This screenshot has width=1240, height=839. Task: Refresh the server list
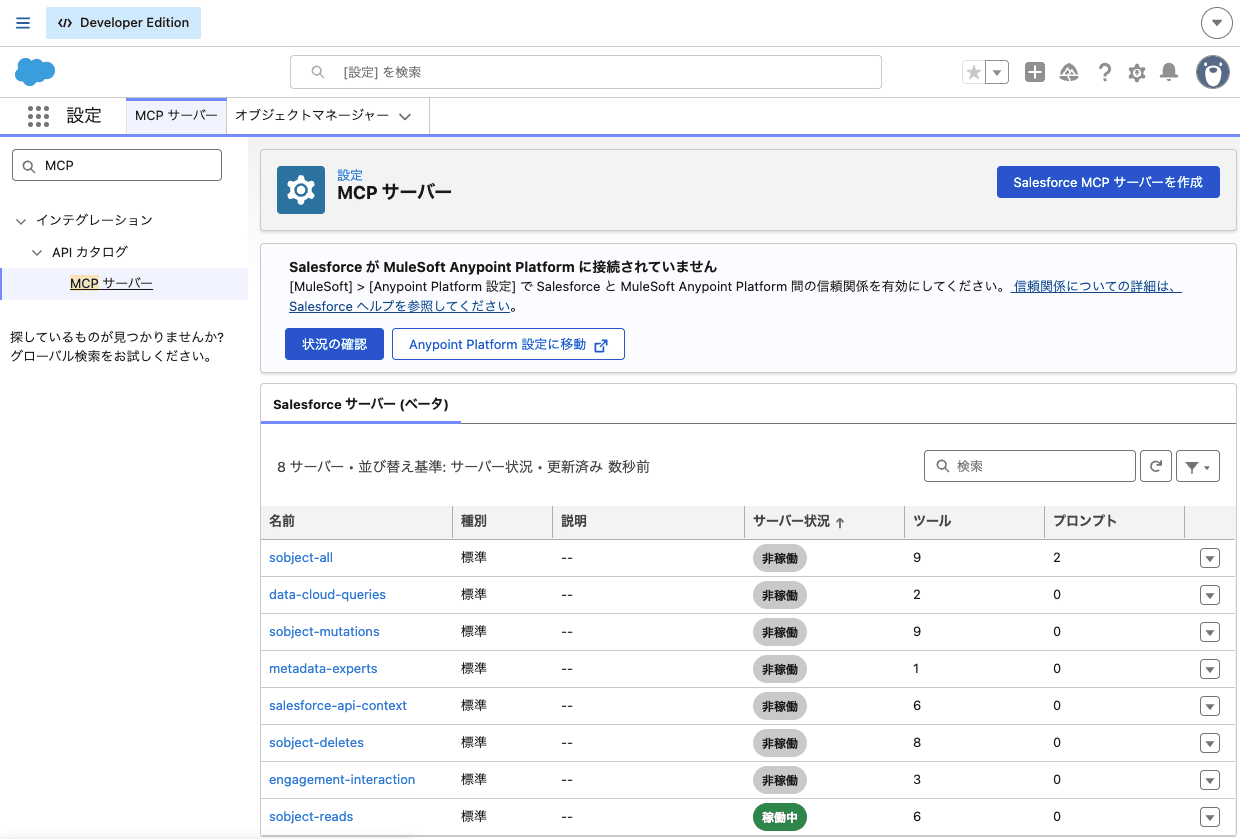[x=1155, y=466]
